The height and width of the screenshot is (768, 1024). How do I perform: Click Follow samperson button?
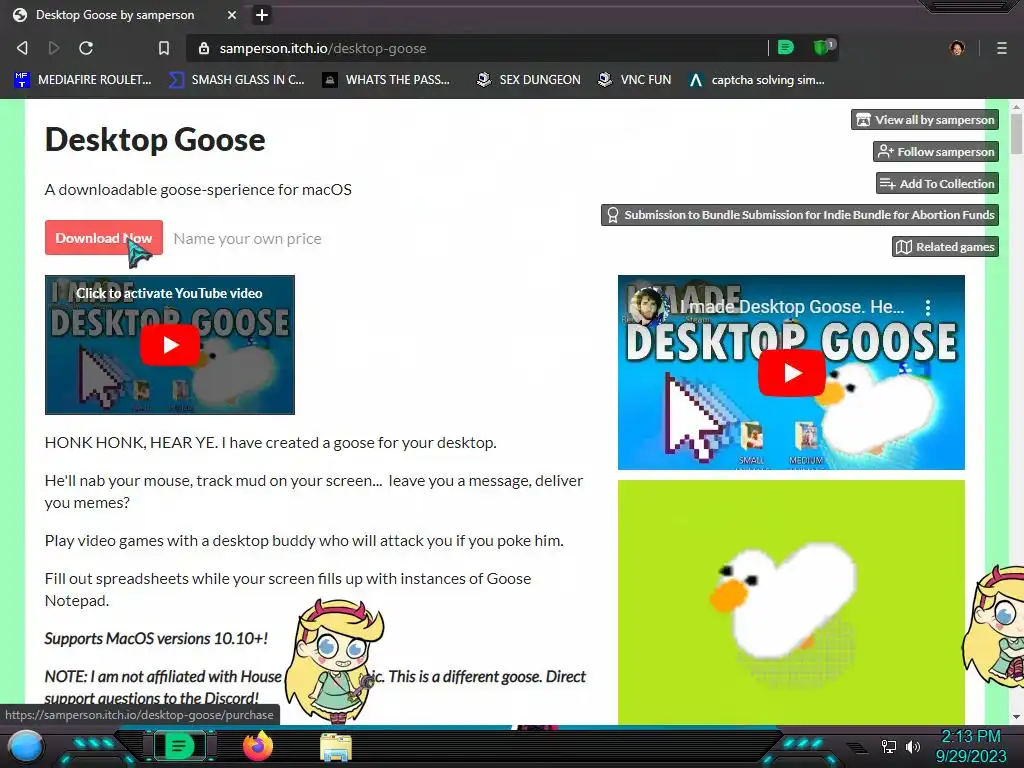(936, 152)
